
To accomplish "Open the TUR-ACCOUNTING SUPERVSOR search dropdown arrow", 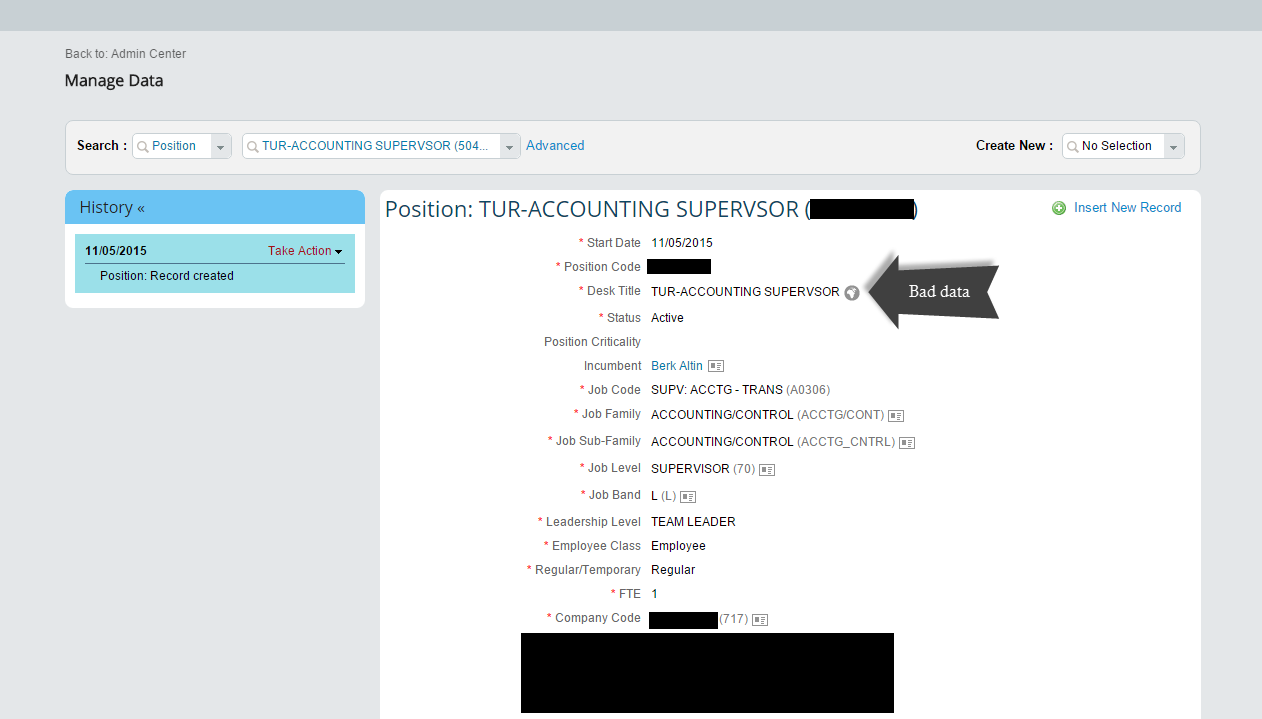I will click(510, 146).
